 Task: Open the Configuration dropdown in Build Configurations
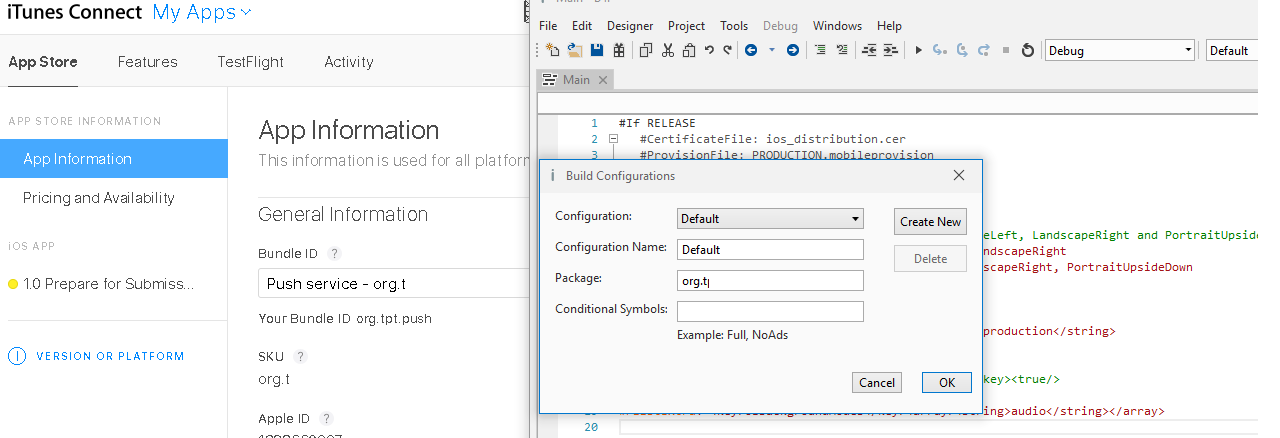tap(770, 219)
